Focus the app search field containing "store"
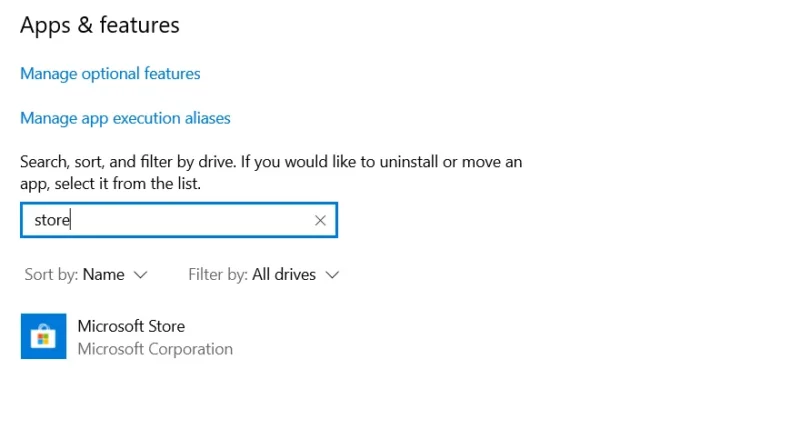Screen dimensions: 800x429 point(179,220)
